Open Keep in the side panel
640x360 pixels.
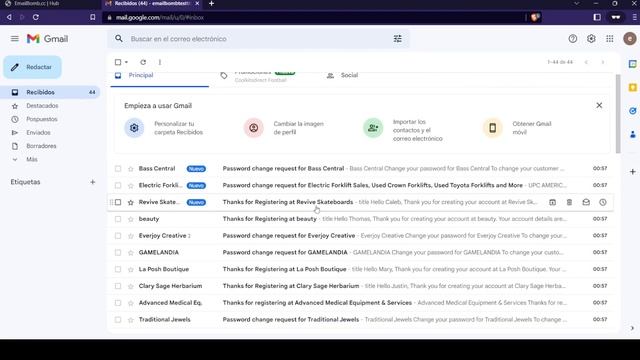coord(633,87)
